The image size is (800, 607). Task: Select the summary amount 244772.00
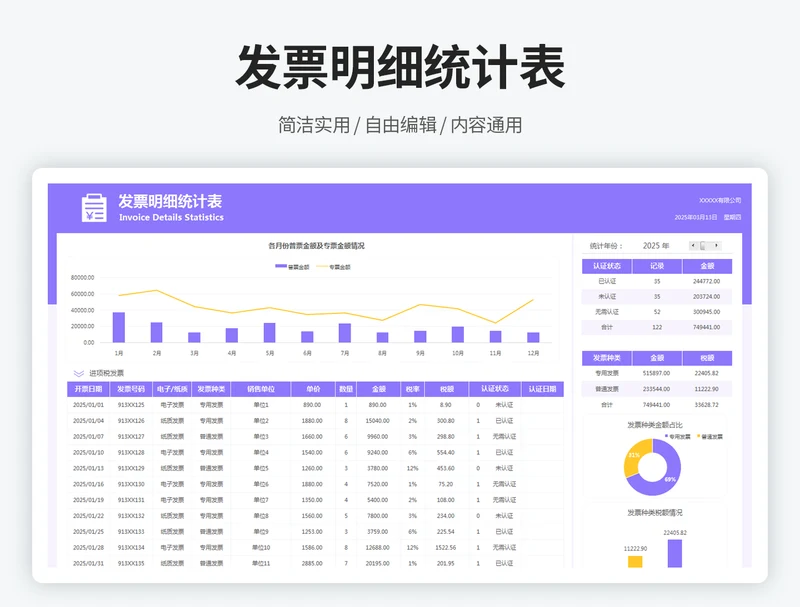(x=707, y=281)
